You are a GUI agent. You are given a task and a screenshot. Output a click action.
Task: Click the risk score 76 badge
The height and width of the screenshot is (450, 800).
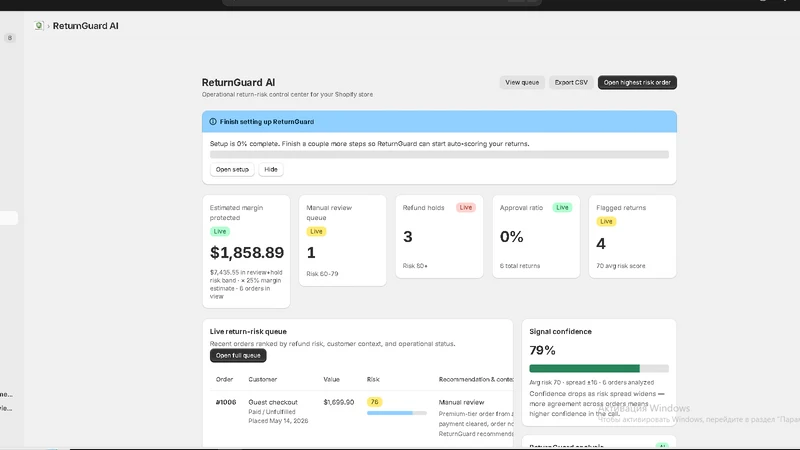tap(374, 402)
